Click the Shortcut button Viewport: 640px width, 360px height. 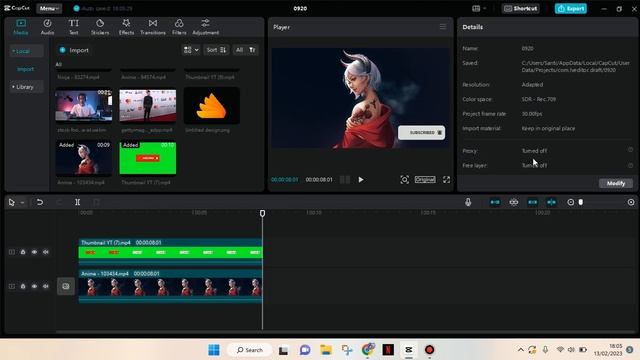tap(520, 9)
